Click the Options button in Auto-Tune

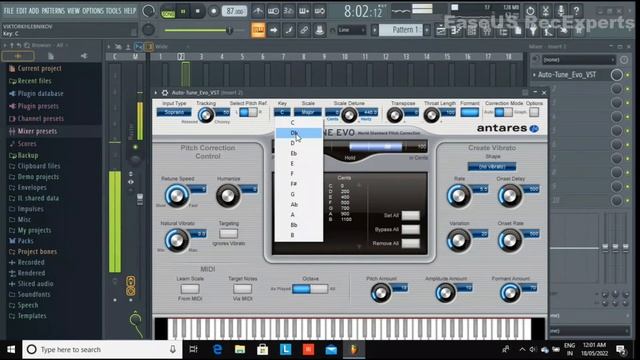(534, 112)
